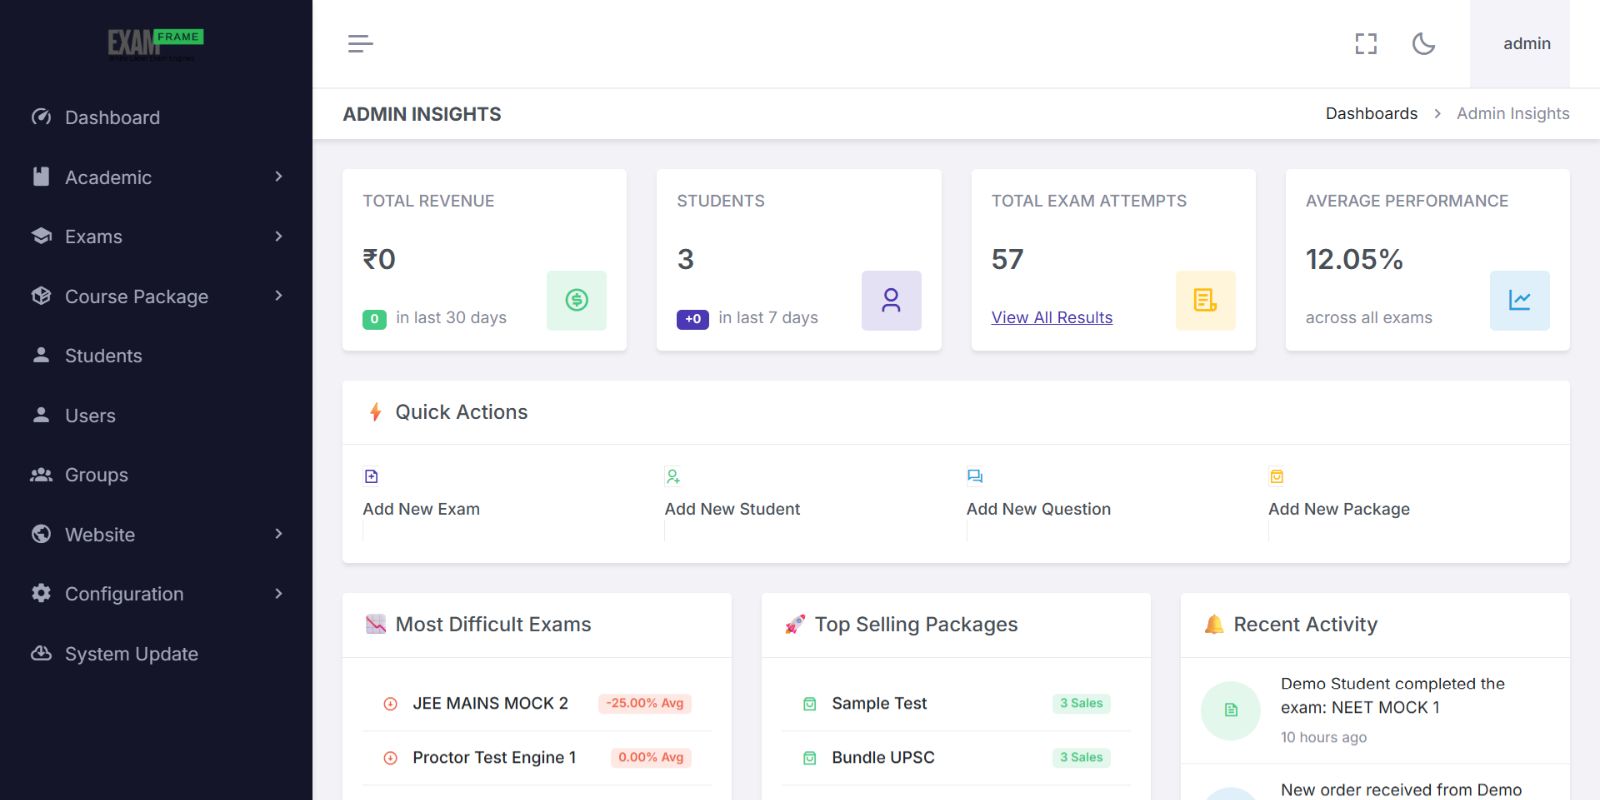
Task: Click the blue performance chart icon
Action: tap(1519, 300)
